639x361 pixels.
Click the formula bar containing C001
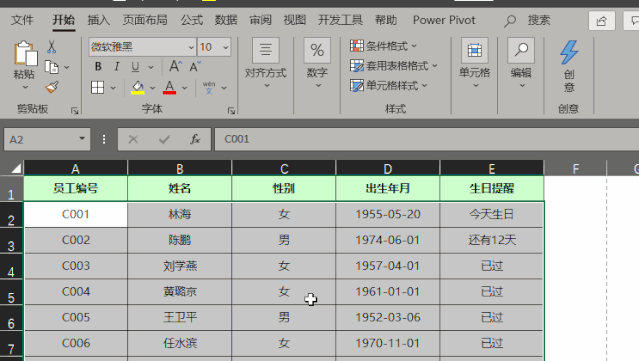(x=426, y=139)
